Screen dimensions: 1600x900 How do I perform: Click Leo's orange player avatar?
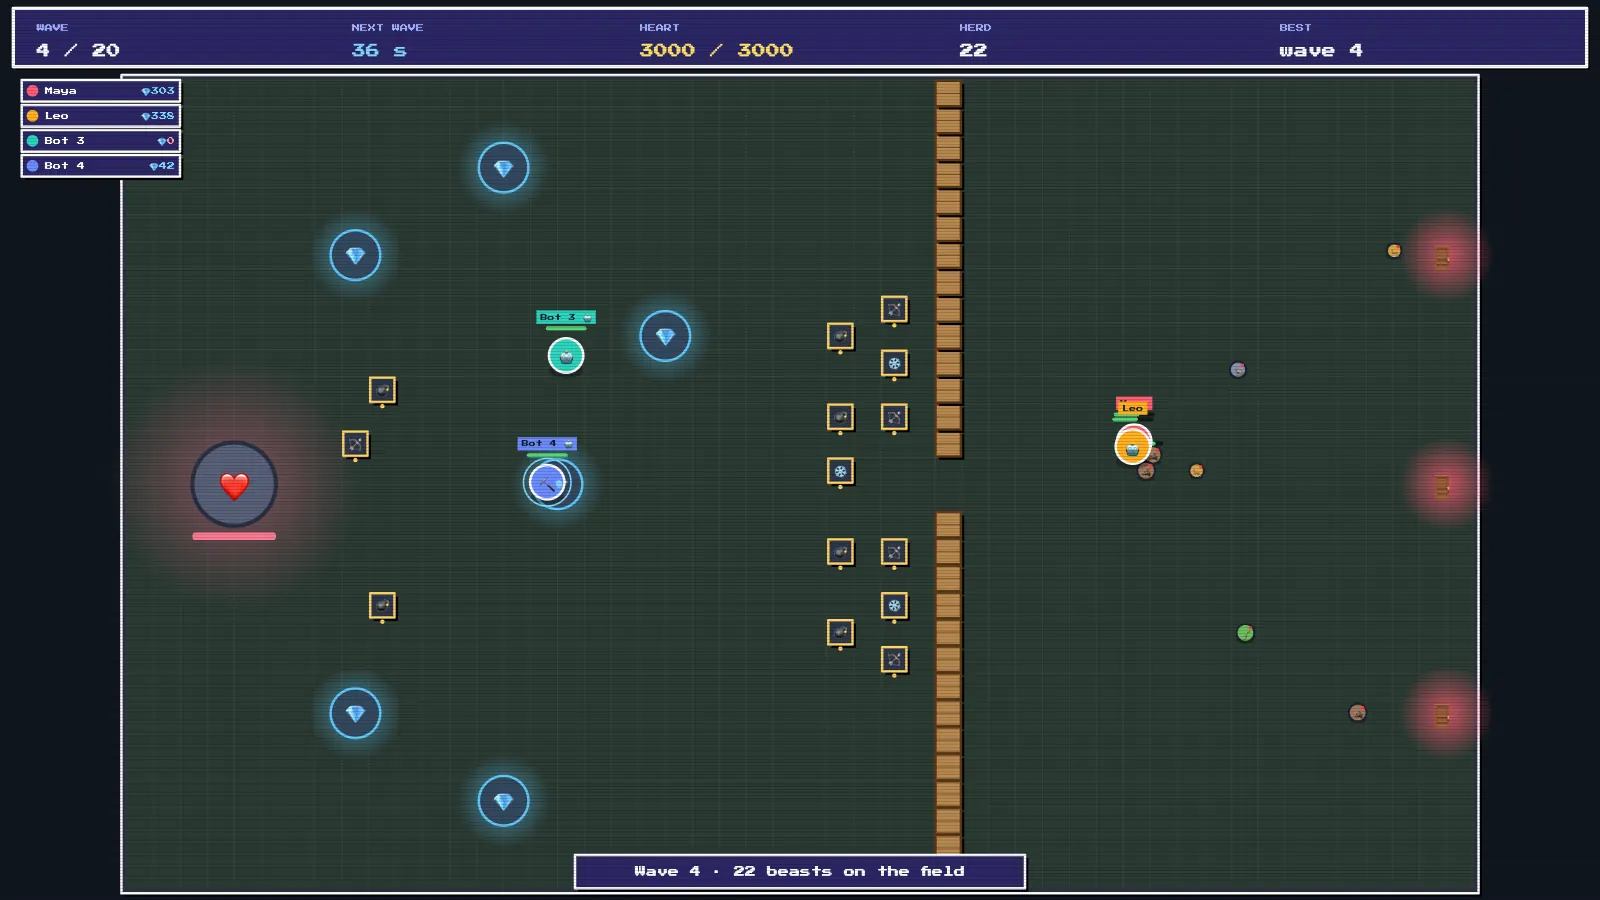pos(1133,446)
